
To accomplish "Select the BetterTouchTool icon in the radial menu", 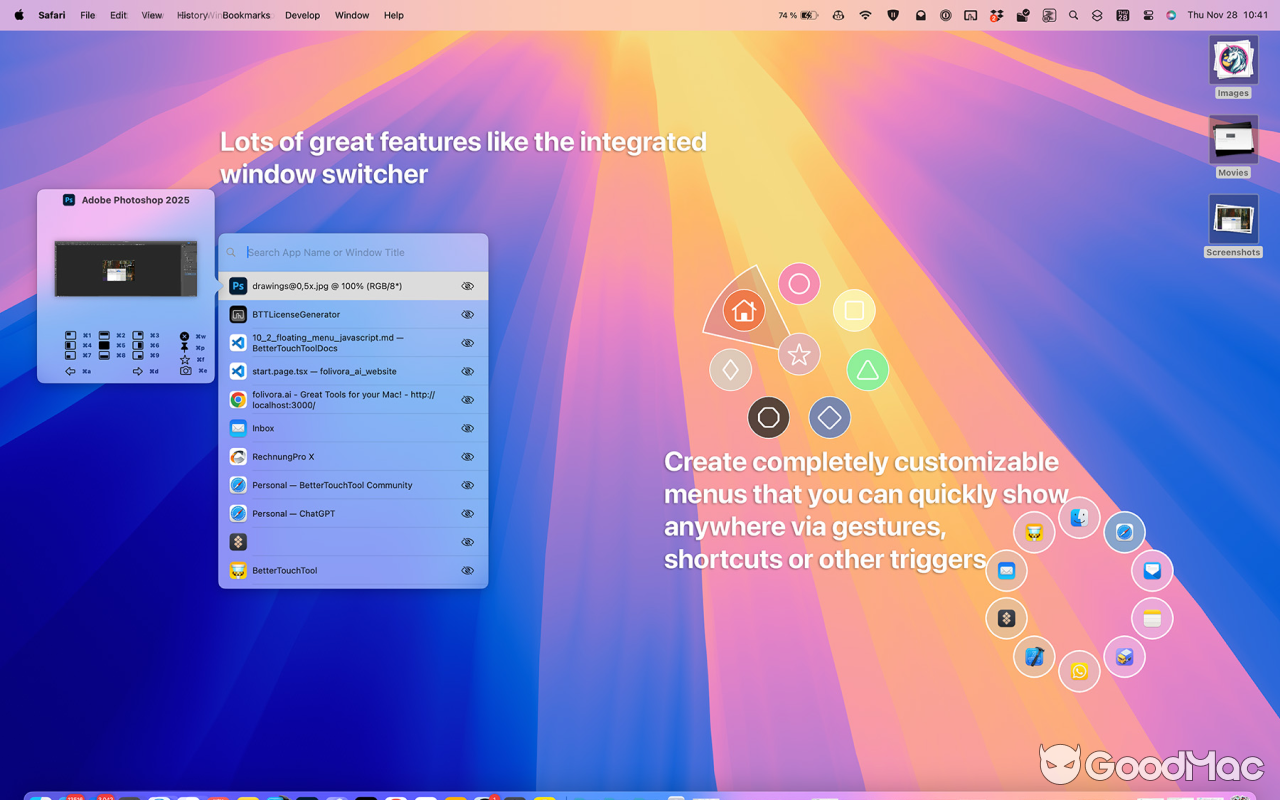I will (1034, 533).
